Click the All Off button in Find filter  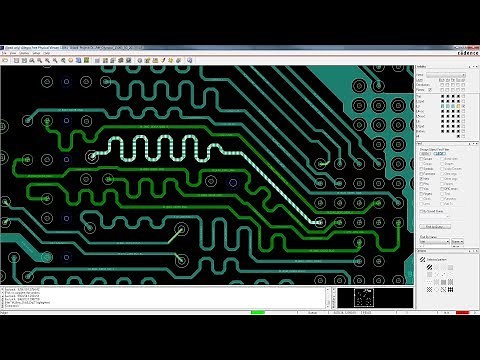(439, 154)
